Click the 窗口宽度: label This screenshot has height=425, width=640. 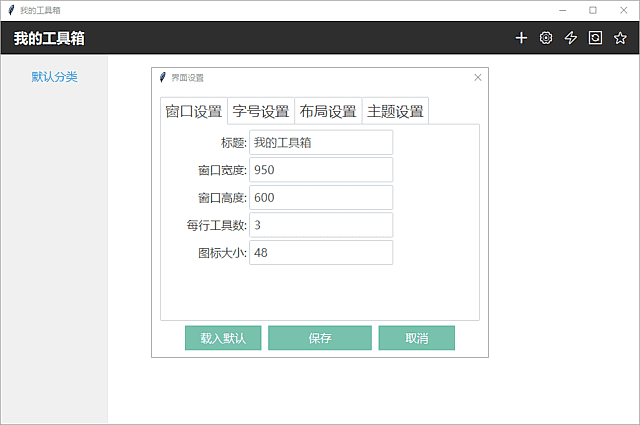(x=222, y=170)
